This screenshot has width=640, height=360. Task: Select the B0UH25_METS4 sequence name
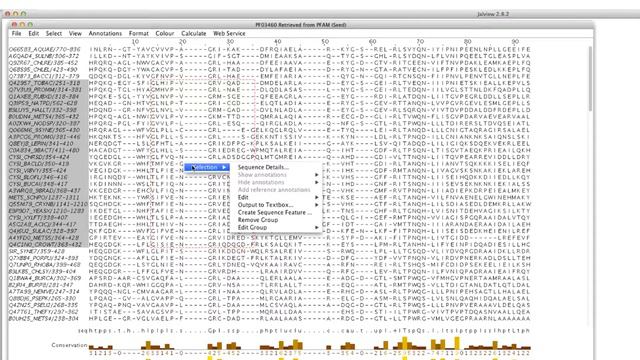43,318
